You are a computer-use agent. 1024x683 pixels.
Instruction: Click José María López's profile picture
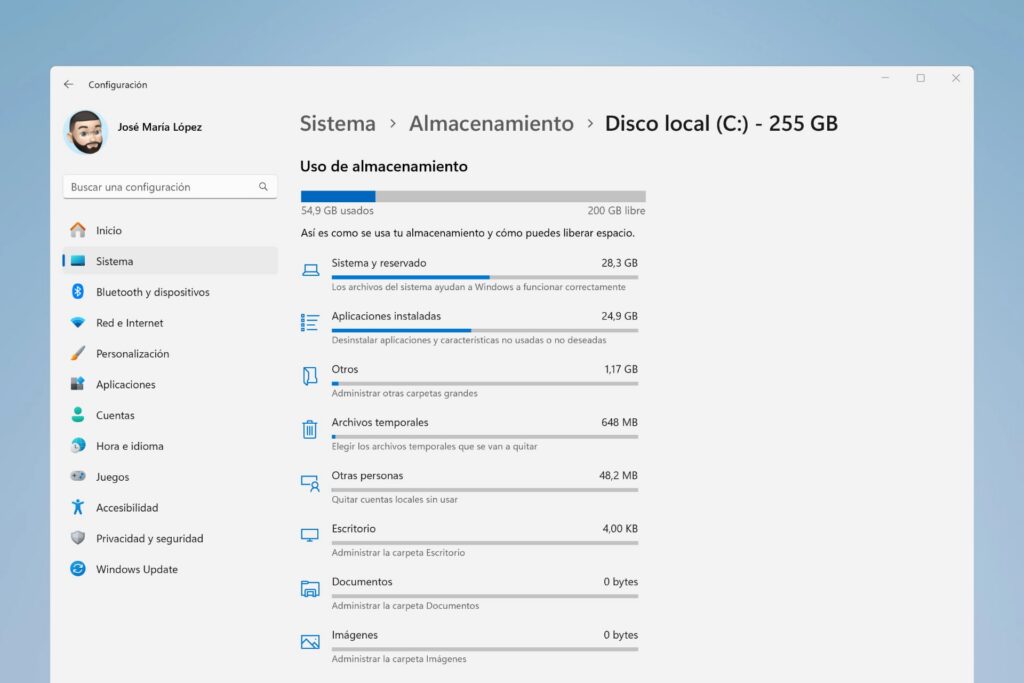(85, 131)
